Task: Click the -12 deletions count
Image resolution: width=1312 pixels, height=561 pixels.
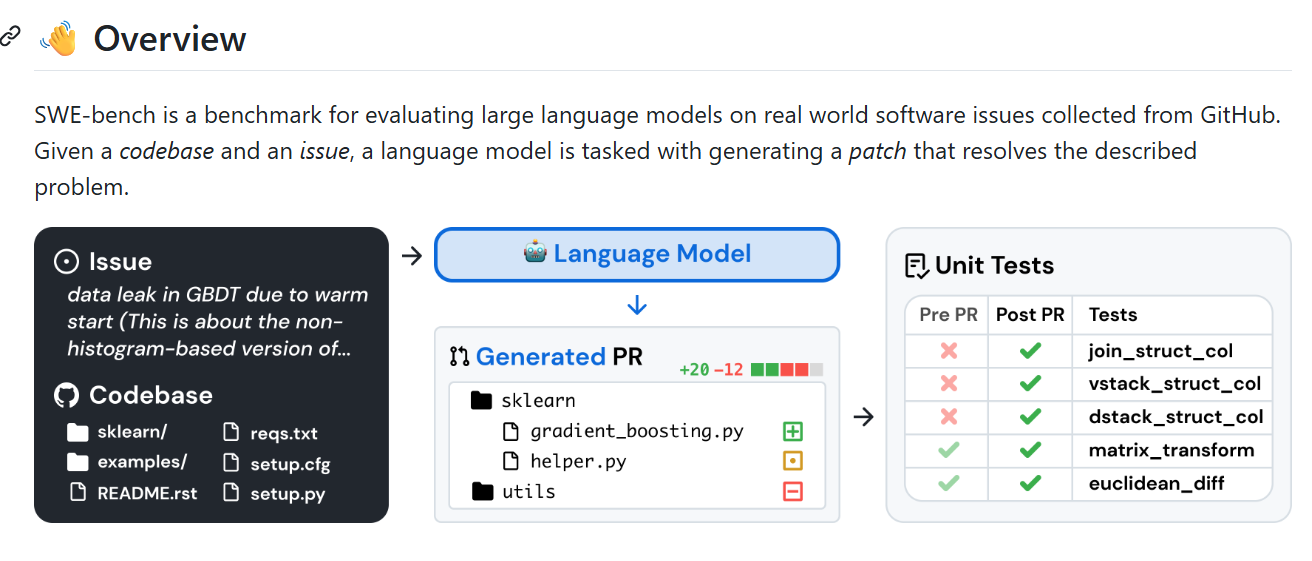Action: point(729,369)
